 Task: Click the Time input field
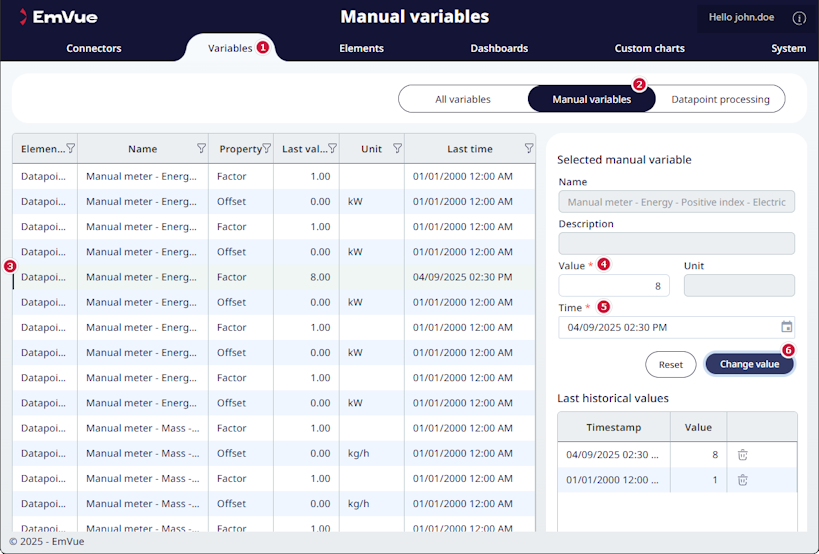point(676,327)
